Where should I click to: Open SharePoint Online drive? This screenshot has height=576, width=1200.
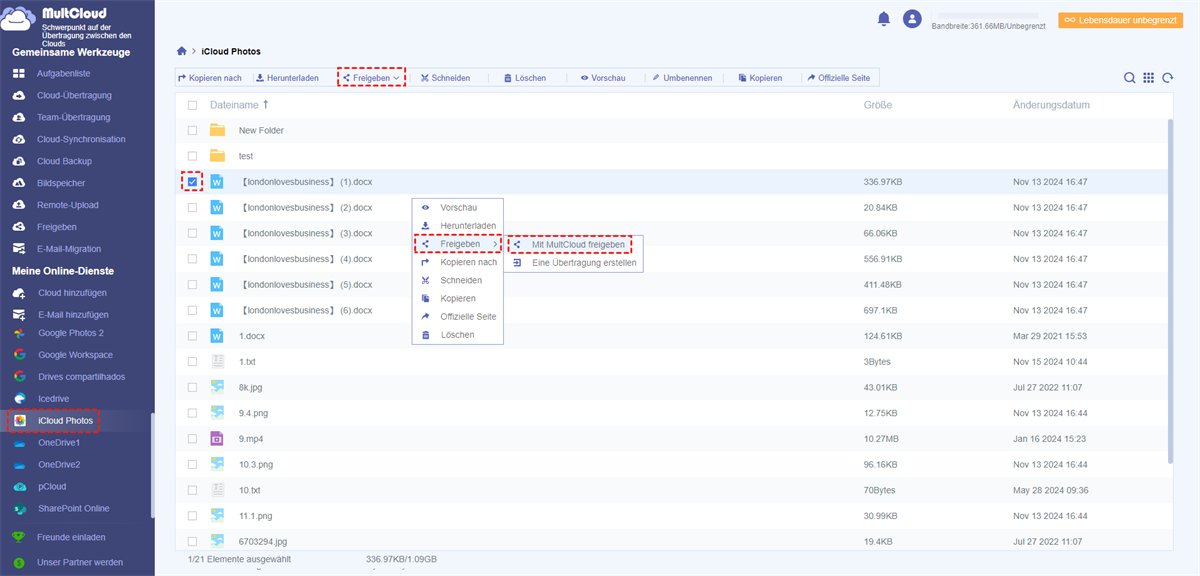(x=75, y=509)
